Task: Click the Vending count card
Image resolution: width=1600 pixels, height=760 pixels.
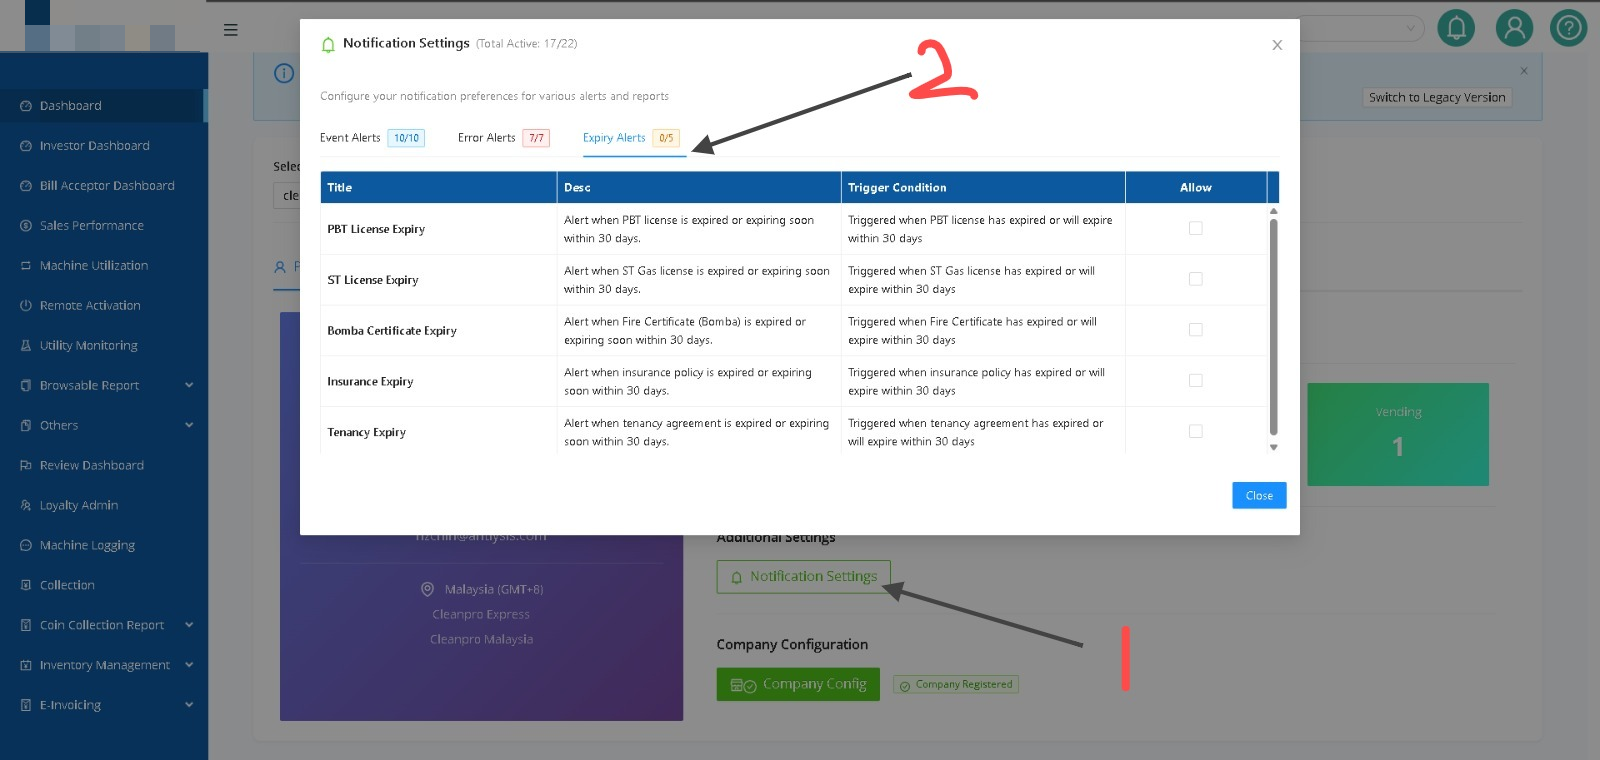Action: coord(1398,434)
